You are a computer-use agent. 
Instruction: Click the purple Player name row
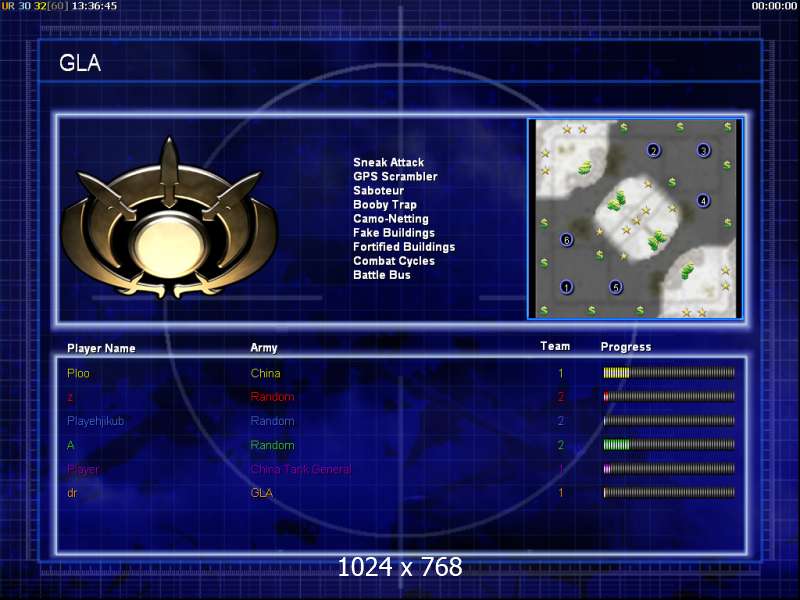pos(83,469)
